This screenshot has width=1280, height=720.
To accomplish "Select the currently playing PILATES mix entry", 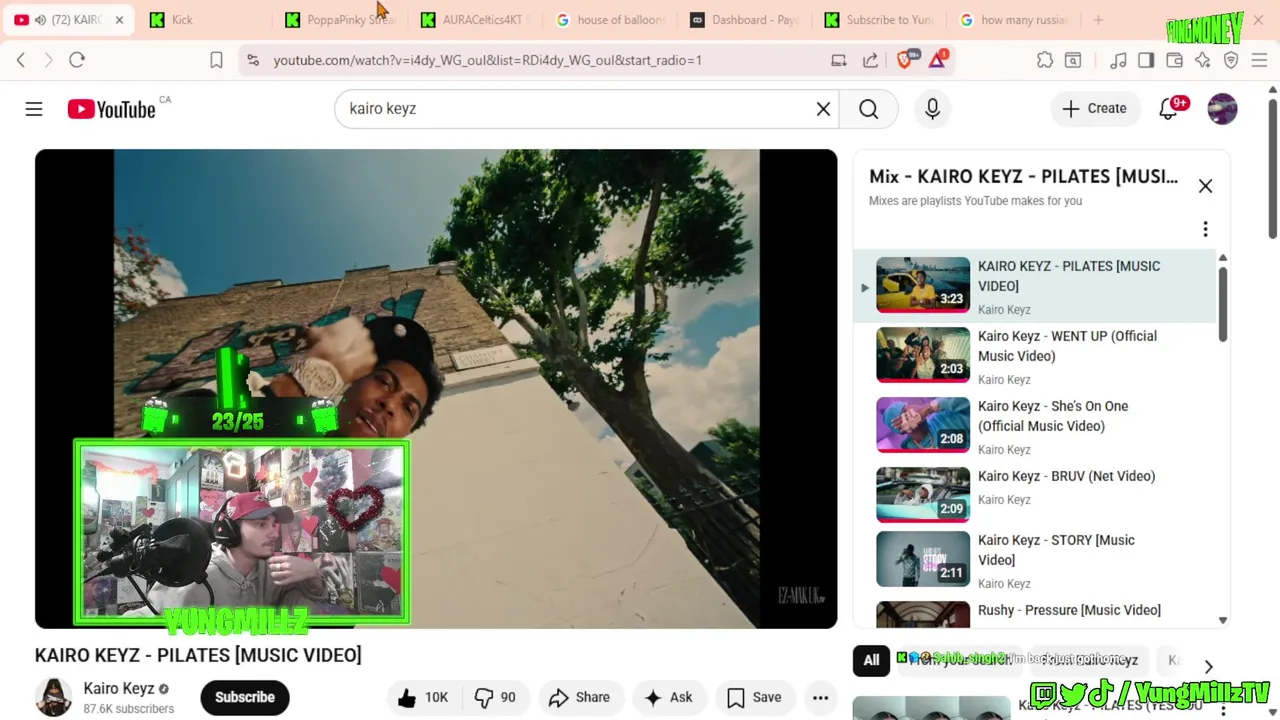I will (x=1035, y=286).
